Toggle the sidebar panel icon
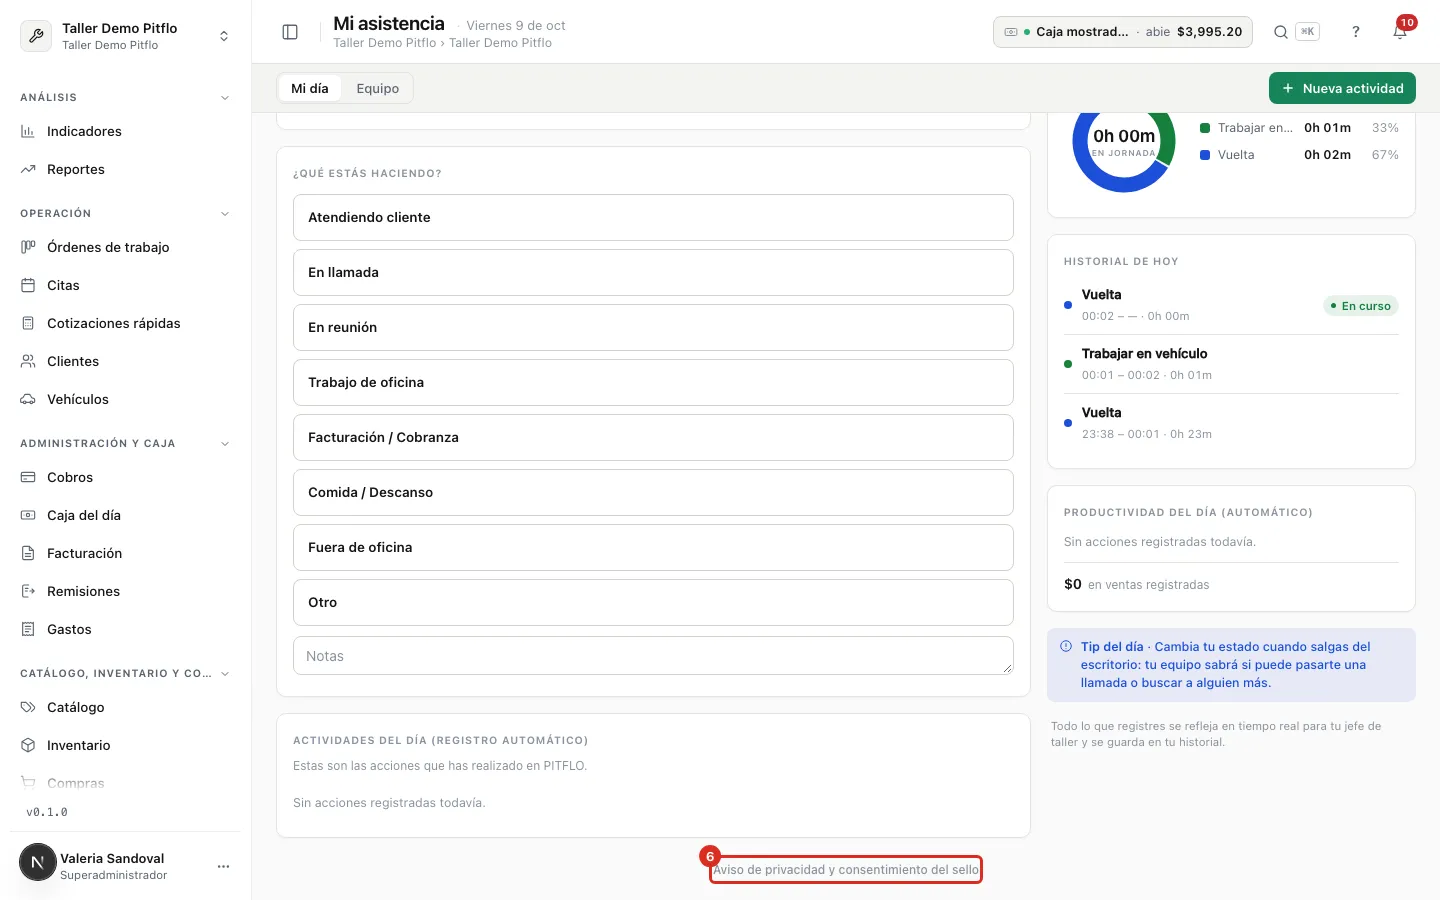Viewport: 1440px width, 900px height. coord(290,32)
